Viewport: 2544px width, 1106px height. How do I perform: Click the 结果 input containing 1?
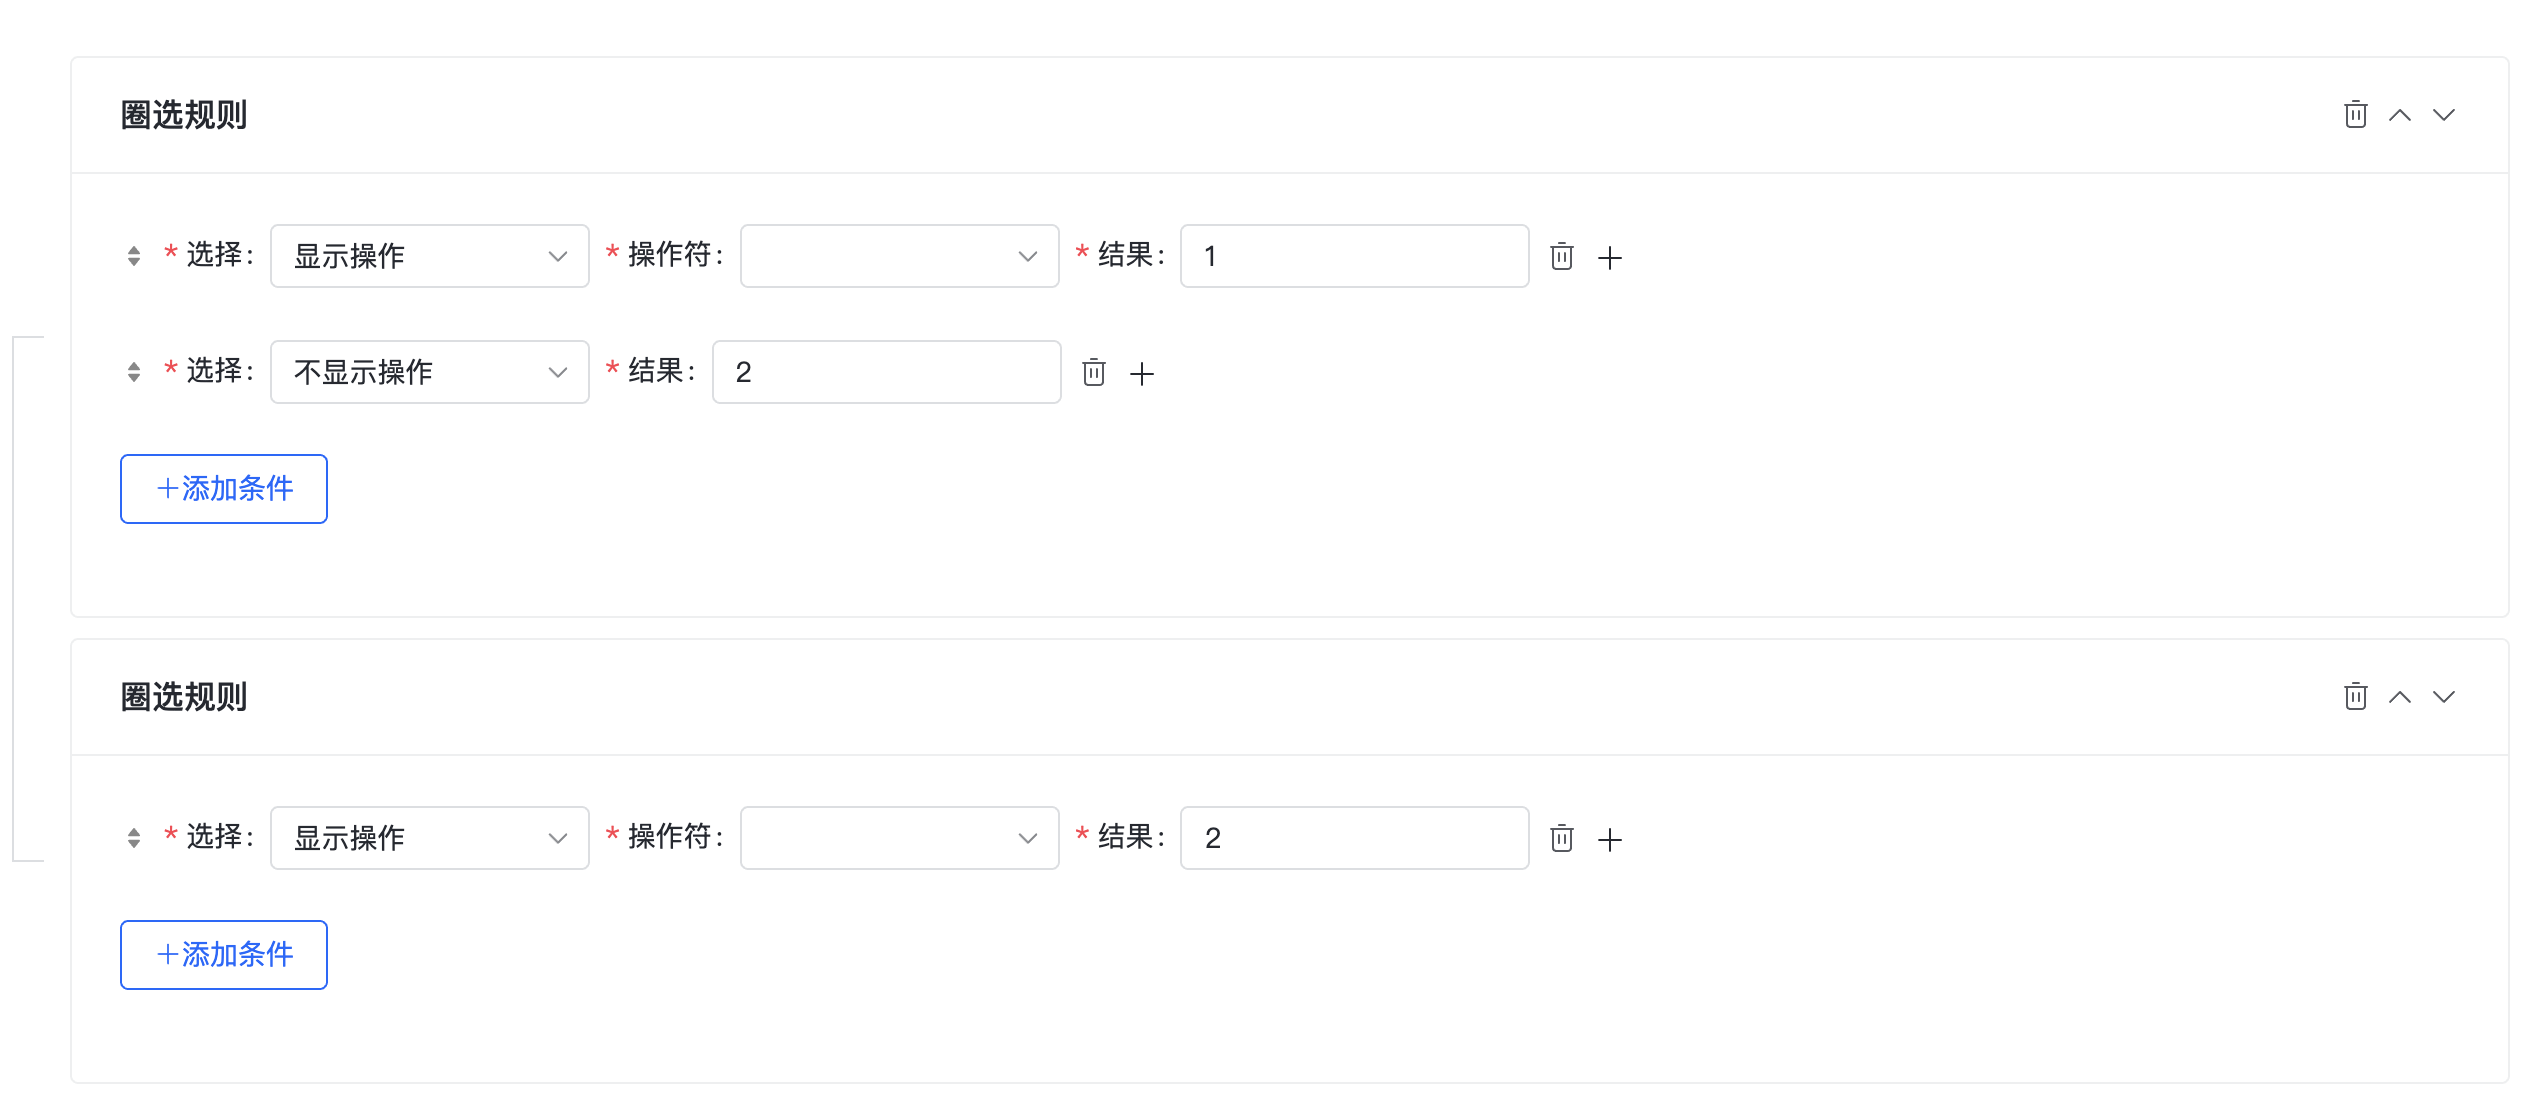click(1353, 256)
